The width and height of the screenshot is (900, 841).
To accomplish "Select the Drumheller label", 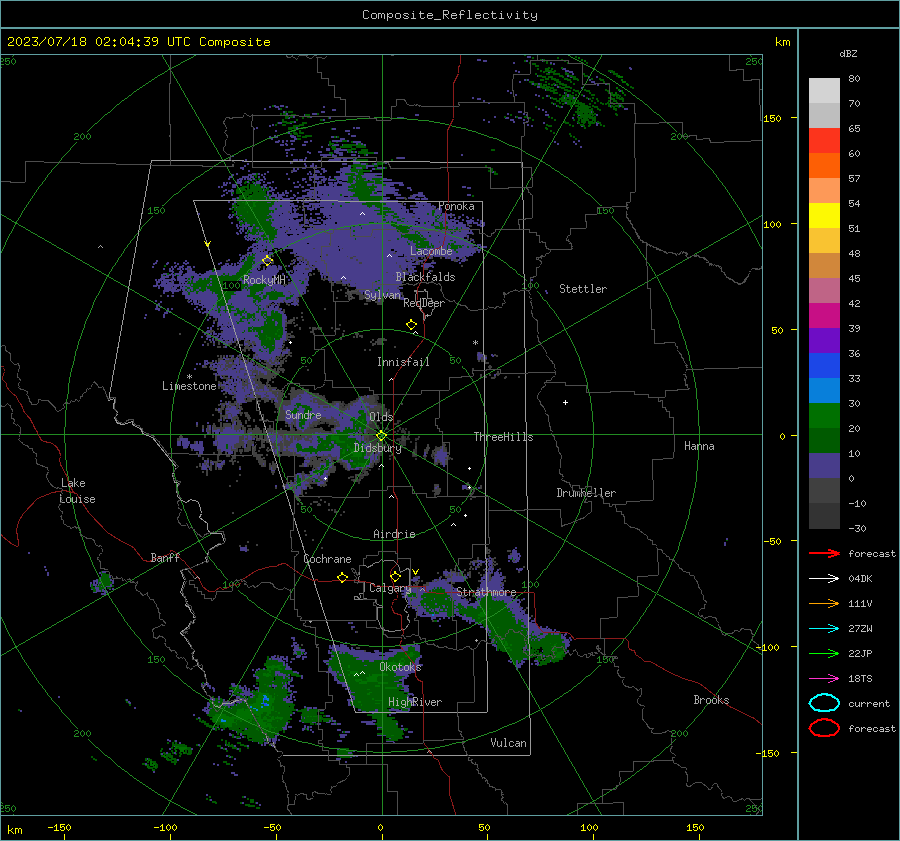I will 586,493.
